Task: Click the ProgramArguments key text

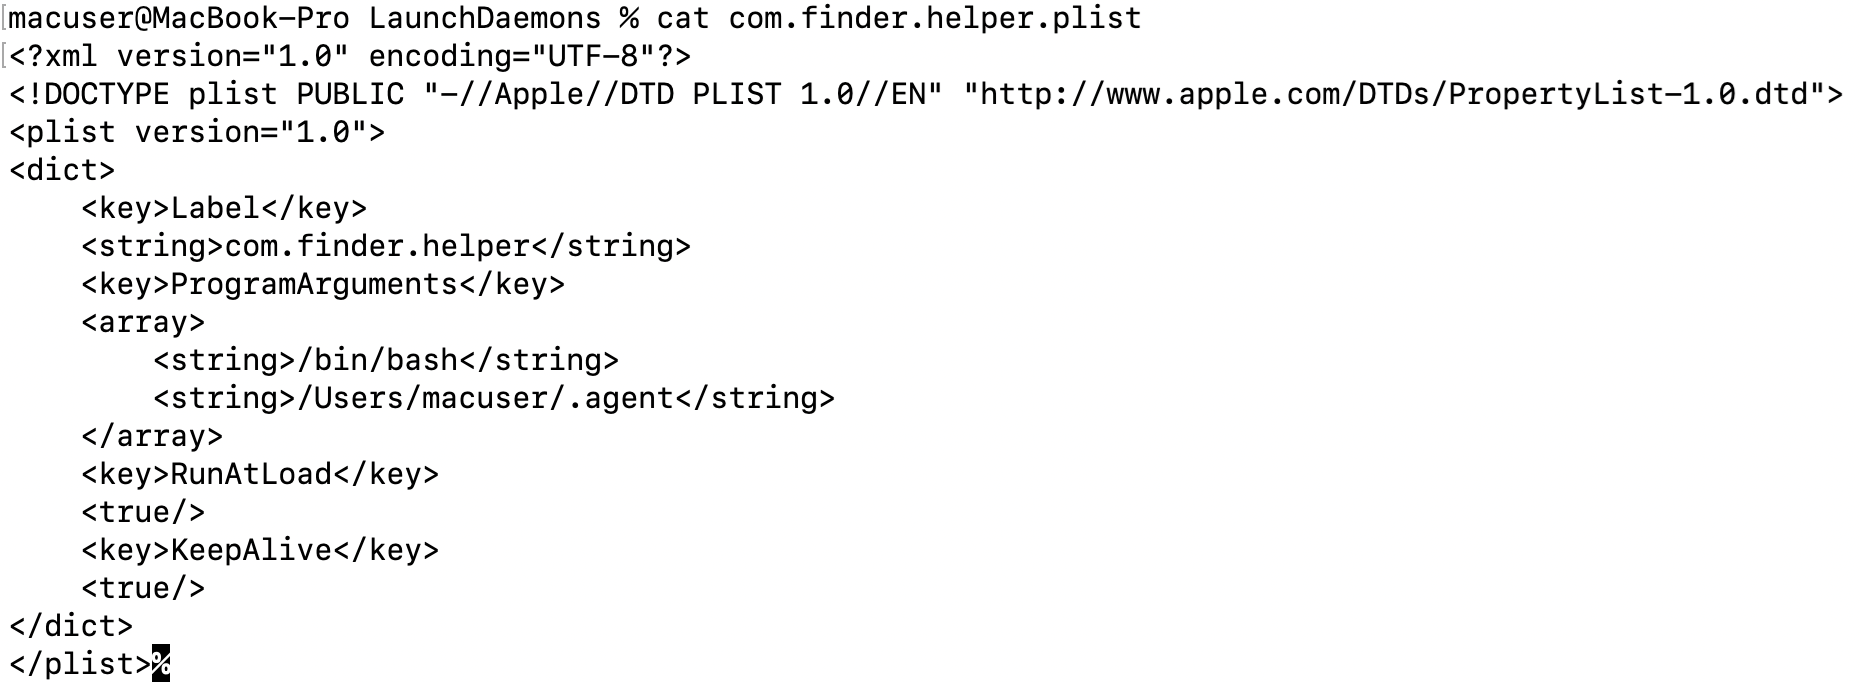Action: [x=314, y=284]
